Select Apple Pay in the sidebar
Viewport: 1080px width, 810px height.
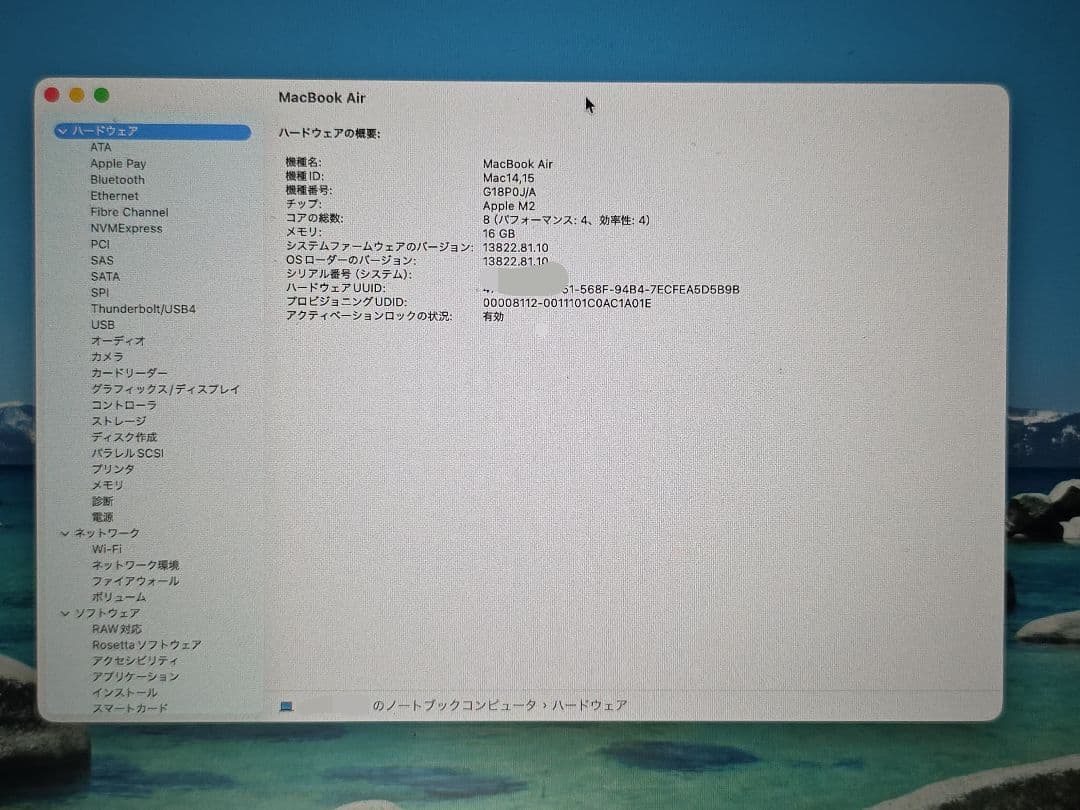(x=118, y=164)
